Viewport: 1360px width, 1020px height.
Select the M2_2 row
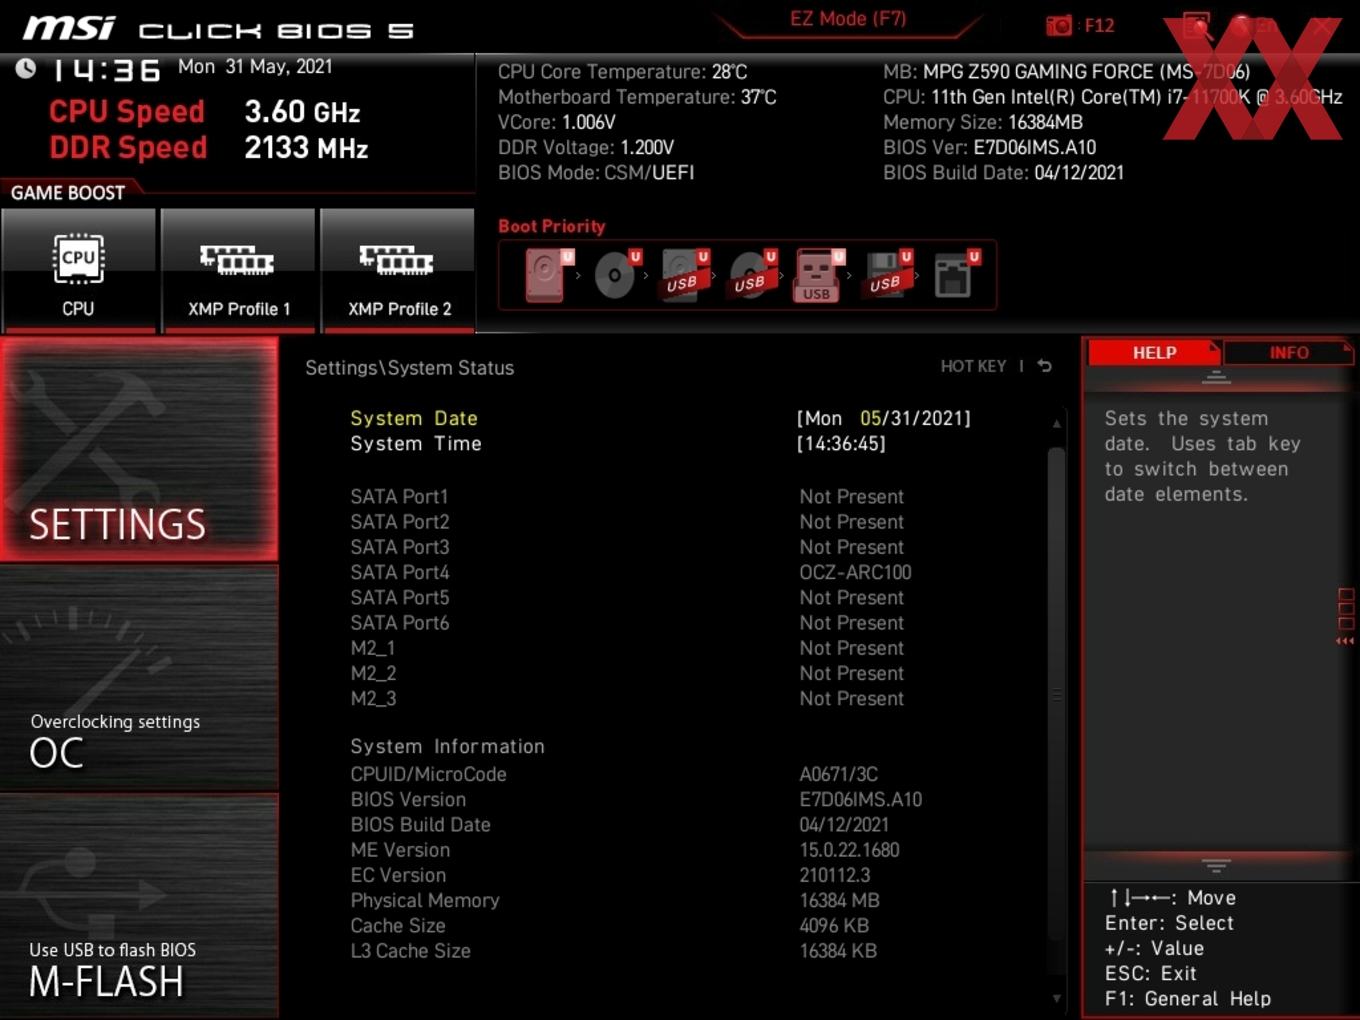point(627,673)
